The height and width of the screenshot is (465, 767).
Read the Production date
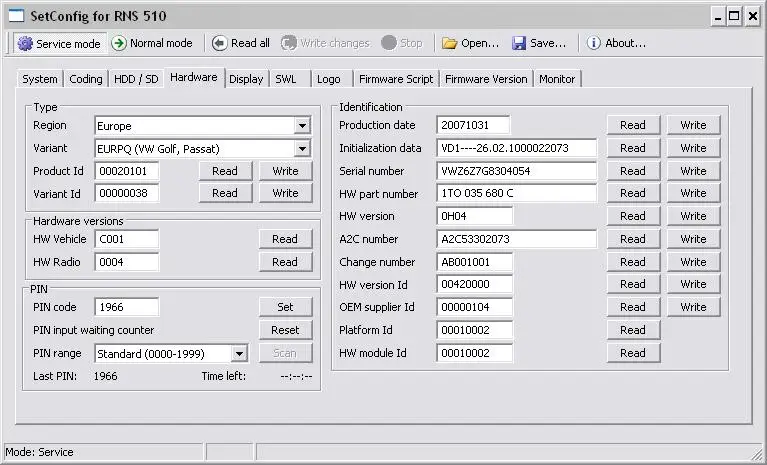633,125
